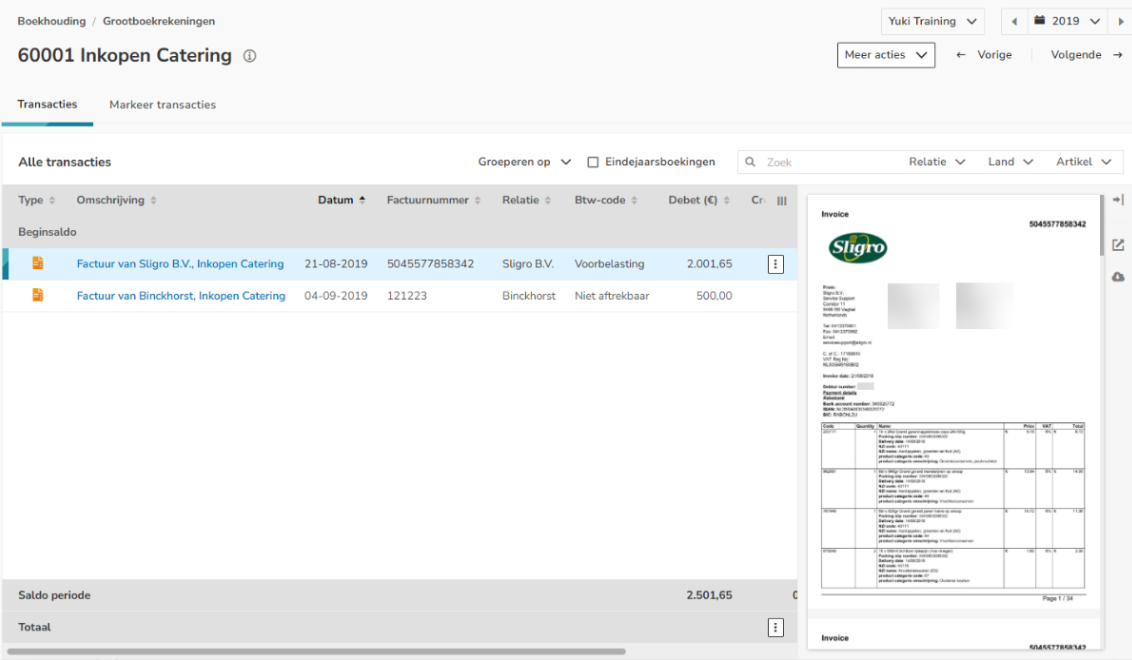1132x660 pixels.
Task: Click the Niet aftrekbaar Btw-code cell
Action: (611, 296)
